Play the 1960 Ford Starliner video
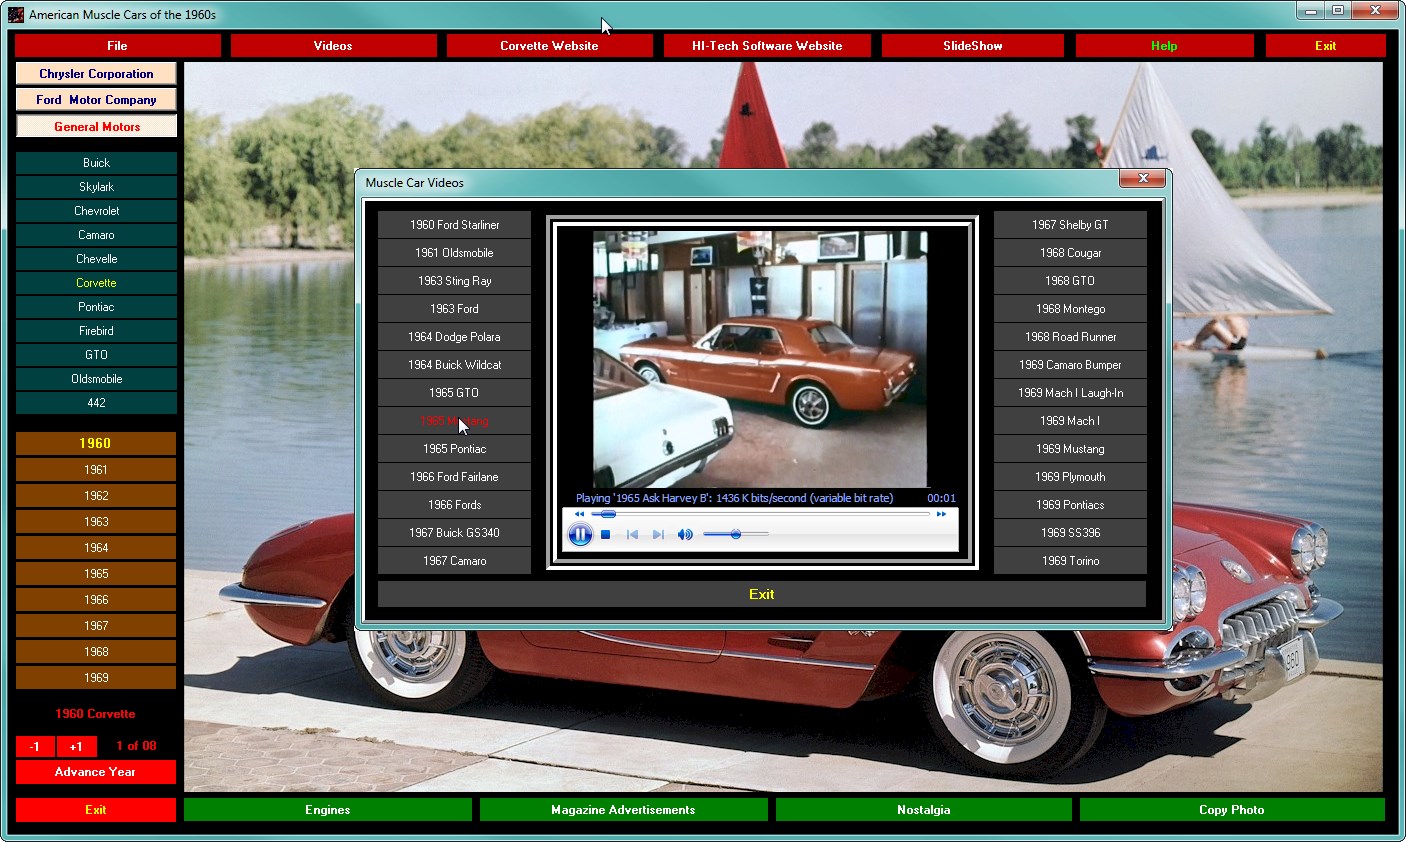Image resolution: width=1406 pixels, height=842 pixels. 454,225
